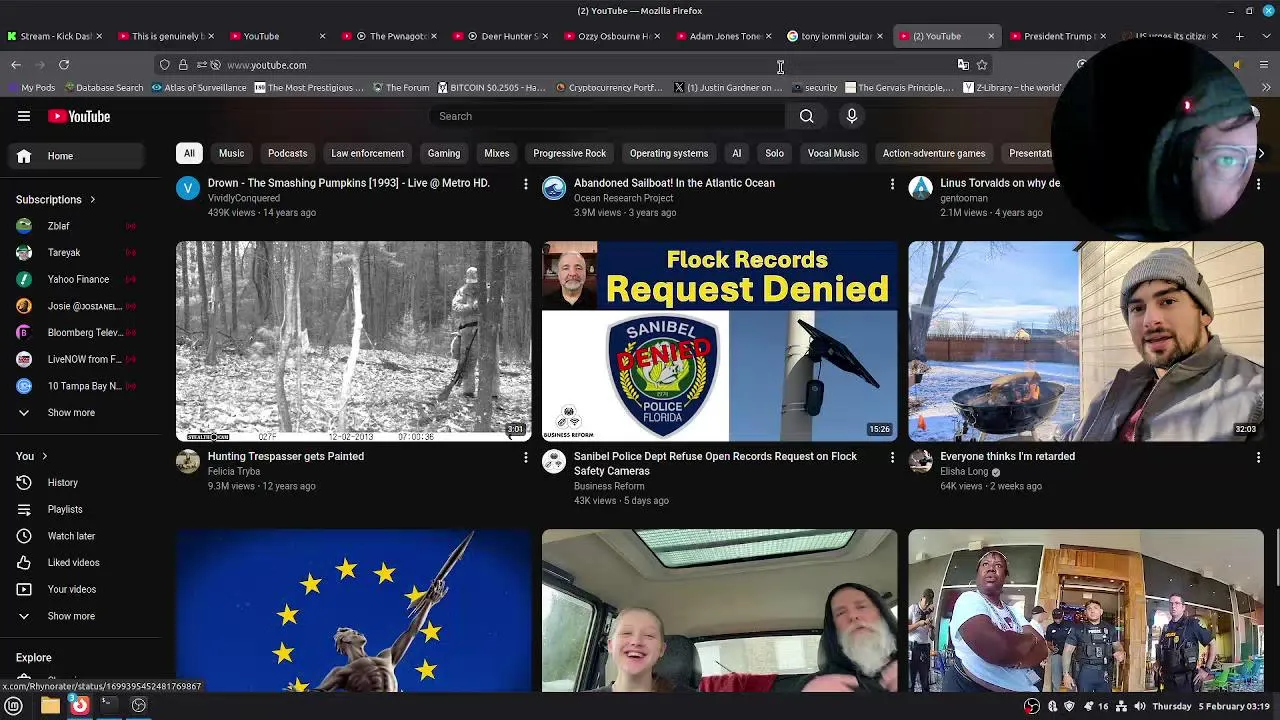Select the Vocal Music filter chip
Image resolution: width=1280 pixels, height=720 pixels.
(x=833, y=153)
